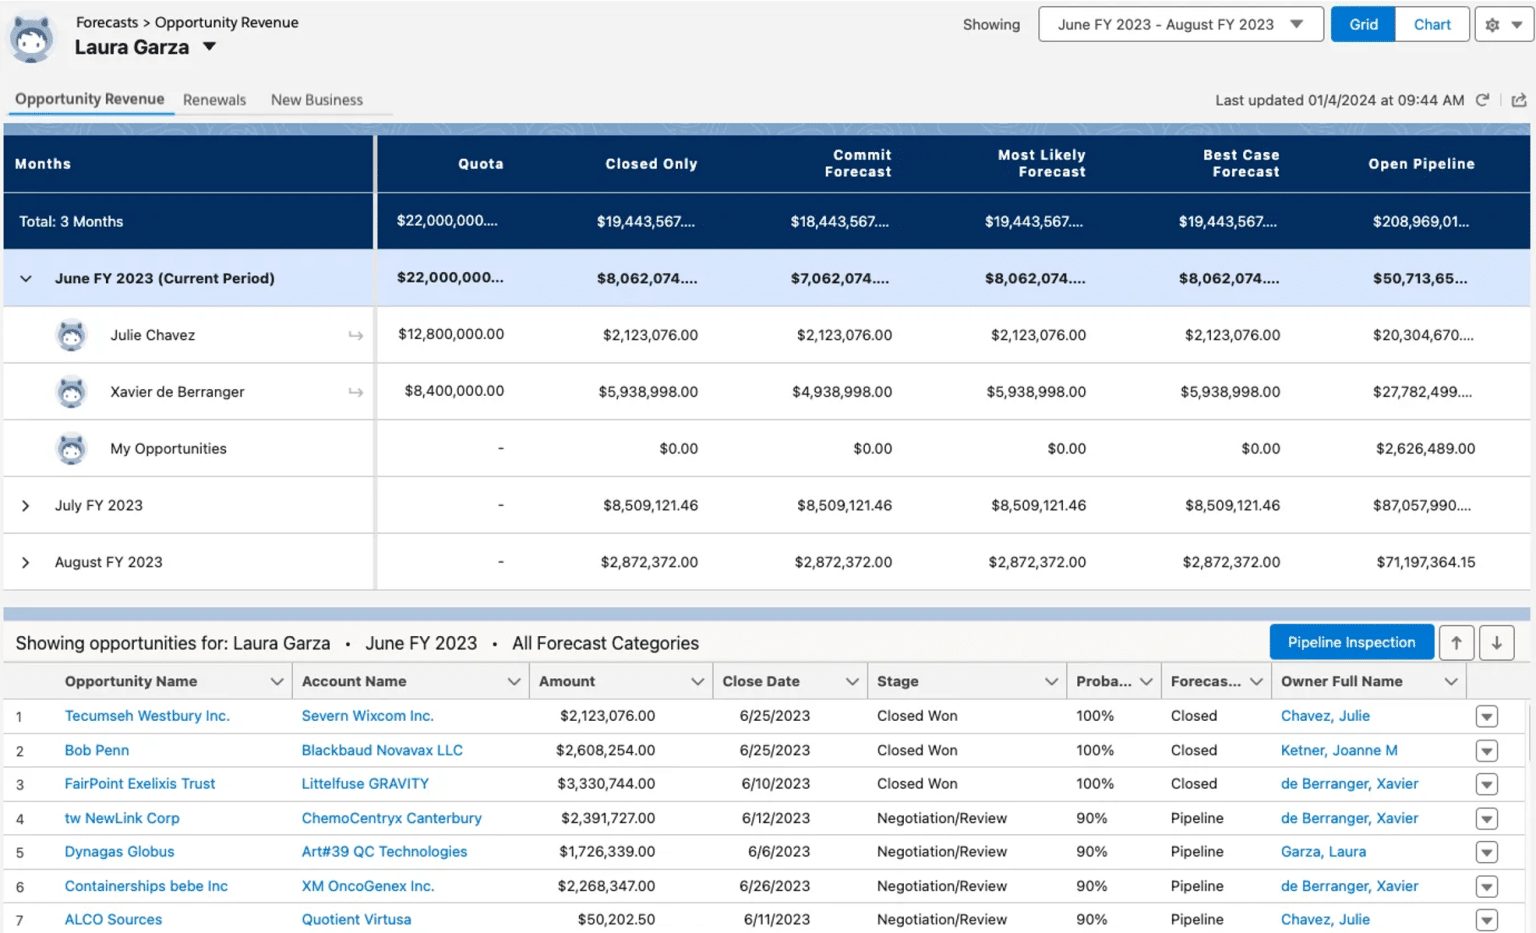Select the Grid view option
Viewport: 1536px width, 933px height.
pos(1362,24)
